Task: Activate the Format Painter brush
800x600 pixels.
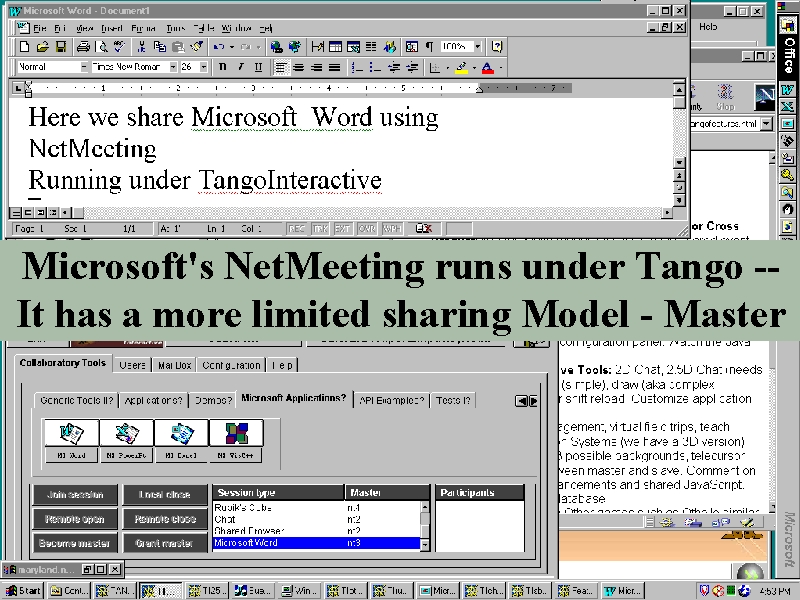Action: click(x=196, y=47)
